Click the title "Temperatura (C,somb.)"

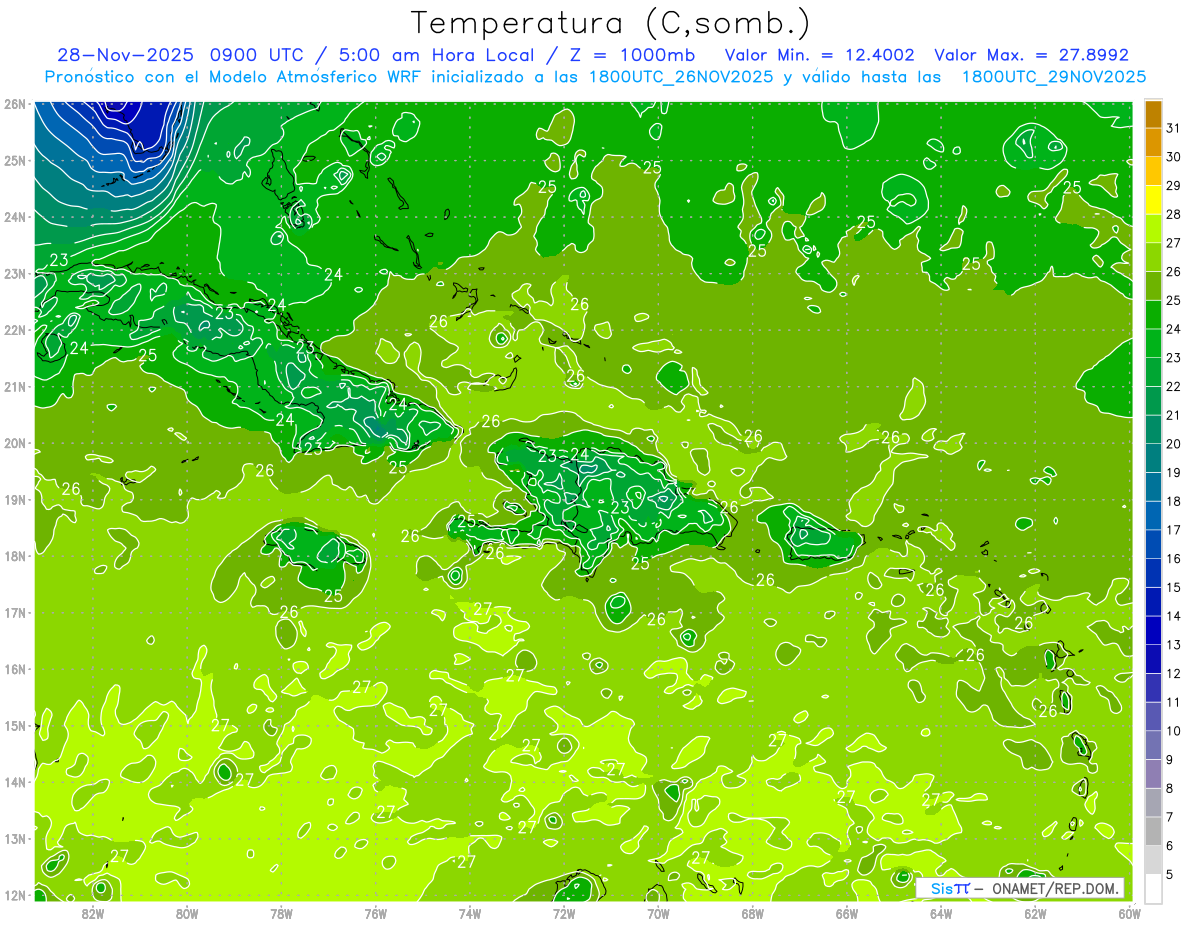tap(611, 24)
